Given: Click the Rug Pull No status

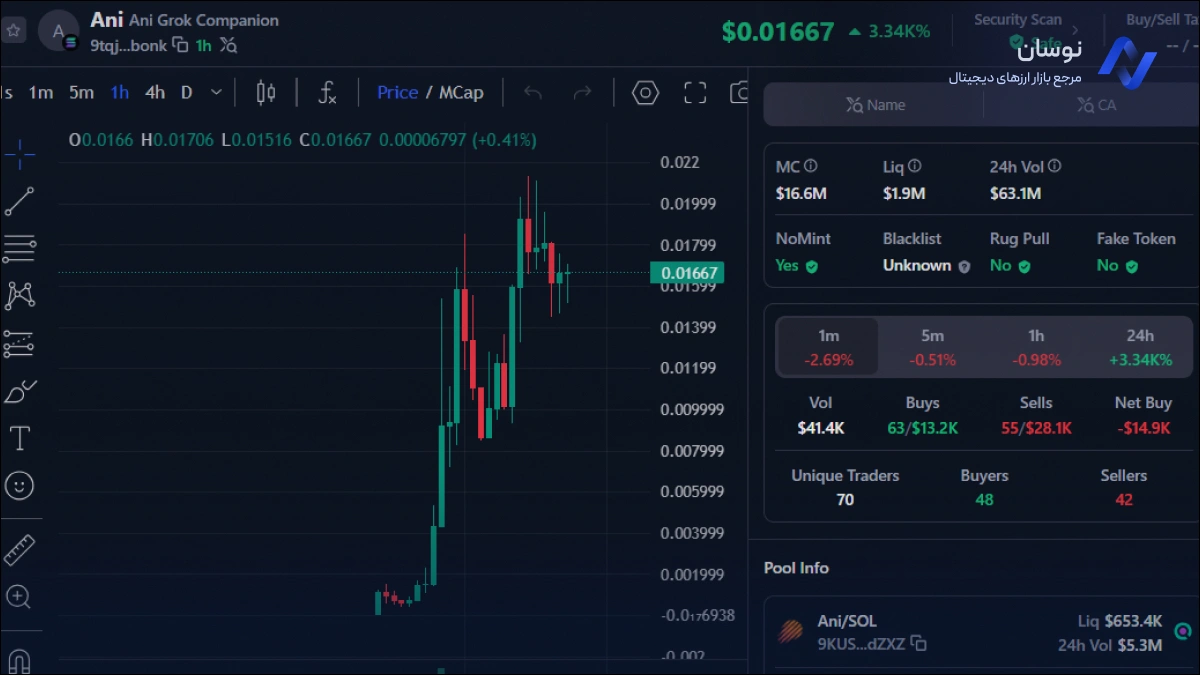Looking at the screenshot, I should pyautogui.click(x=1010, y=266).
